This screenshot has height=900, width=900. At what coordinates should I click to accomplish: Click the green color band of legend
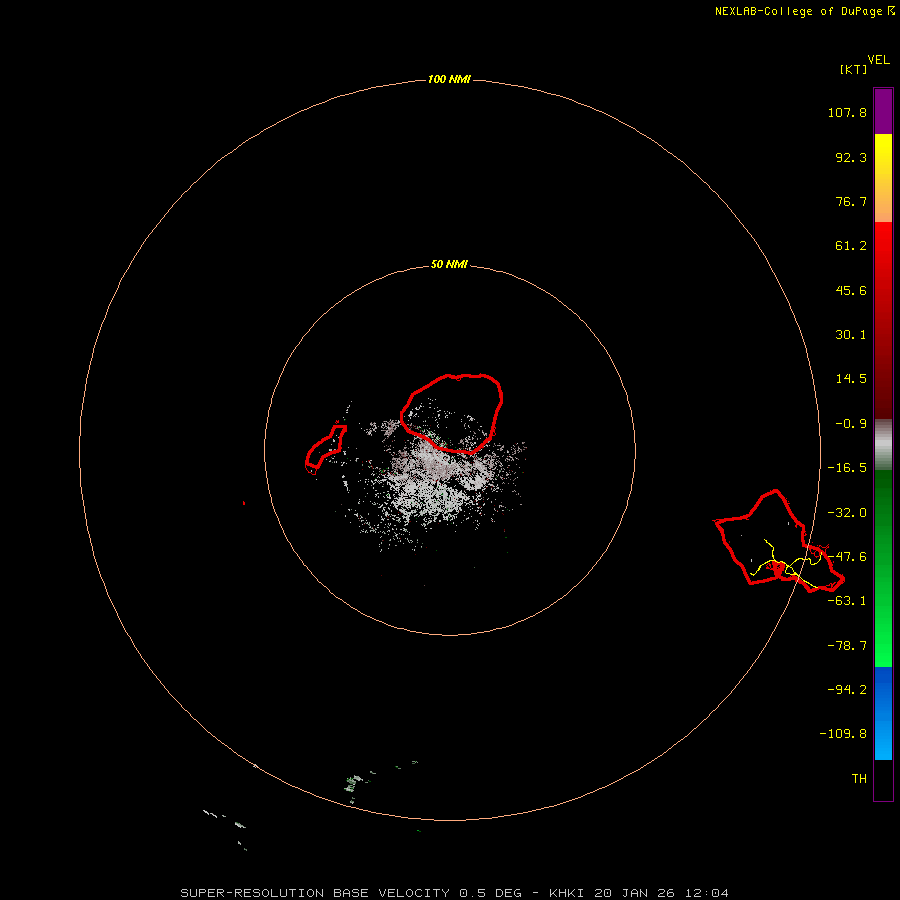click(x=883, y=568)
